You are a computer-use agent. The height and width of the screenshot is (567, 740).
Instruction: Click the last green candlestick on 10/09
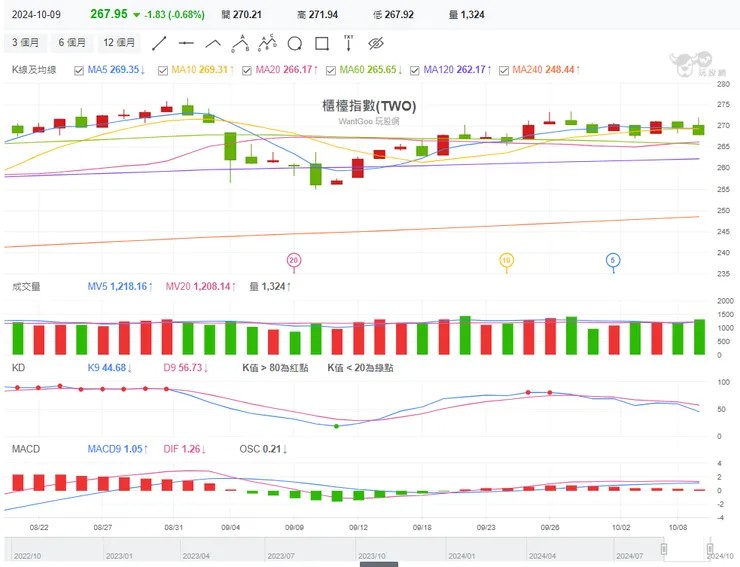click(x=698, y=129)
